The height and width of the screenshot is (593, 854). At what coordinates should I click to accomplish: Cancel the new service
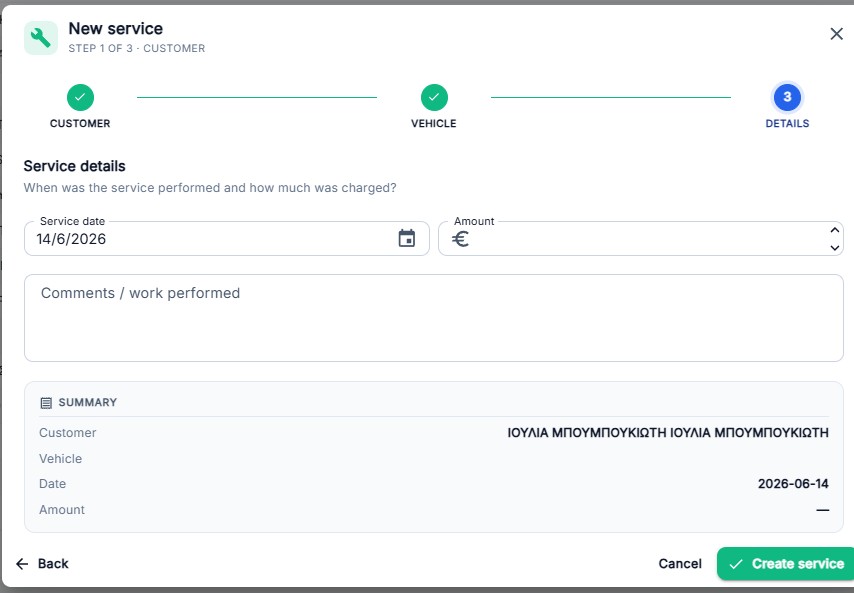point(680,564)
